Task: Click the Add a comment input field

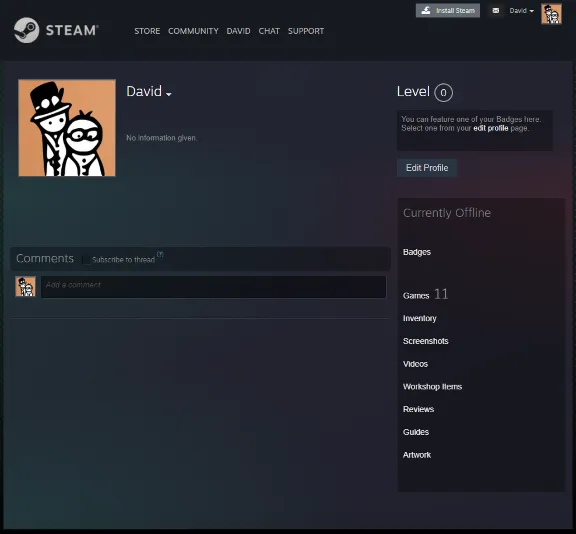Action: (213, 287)
